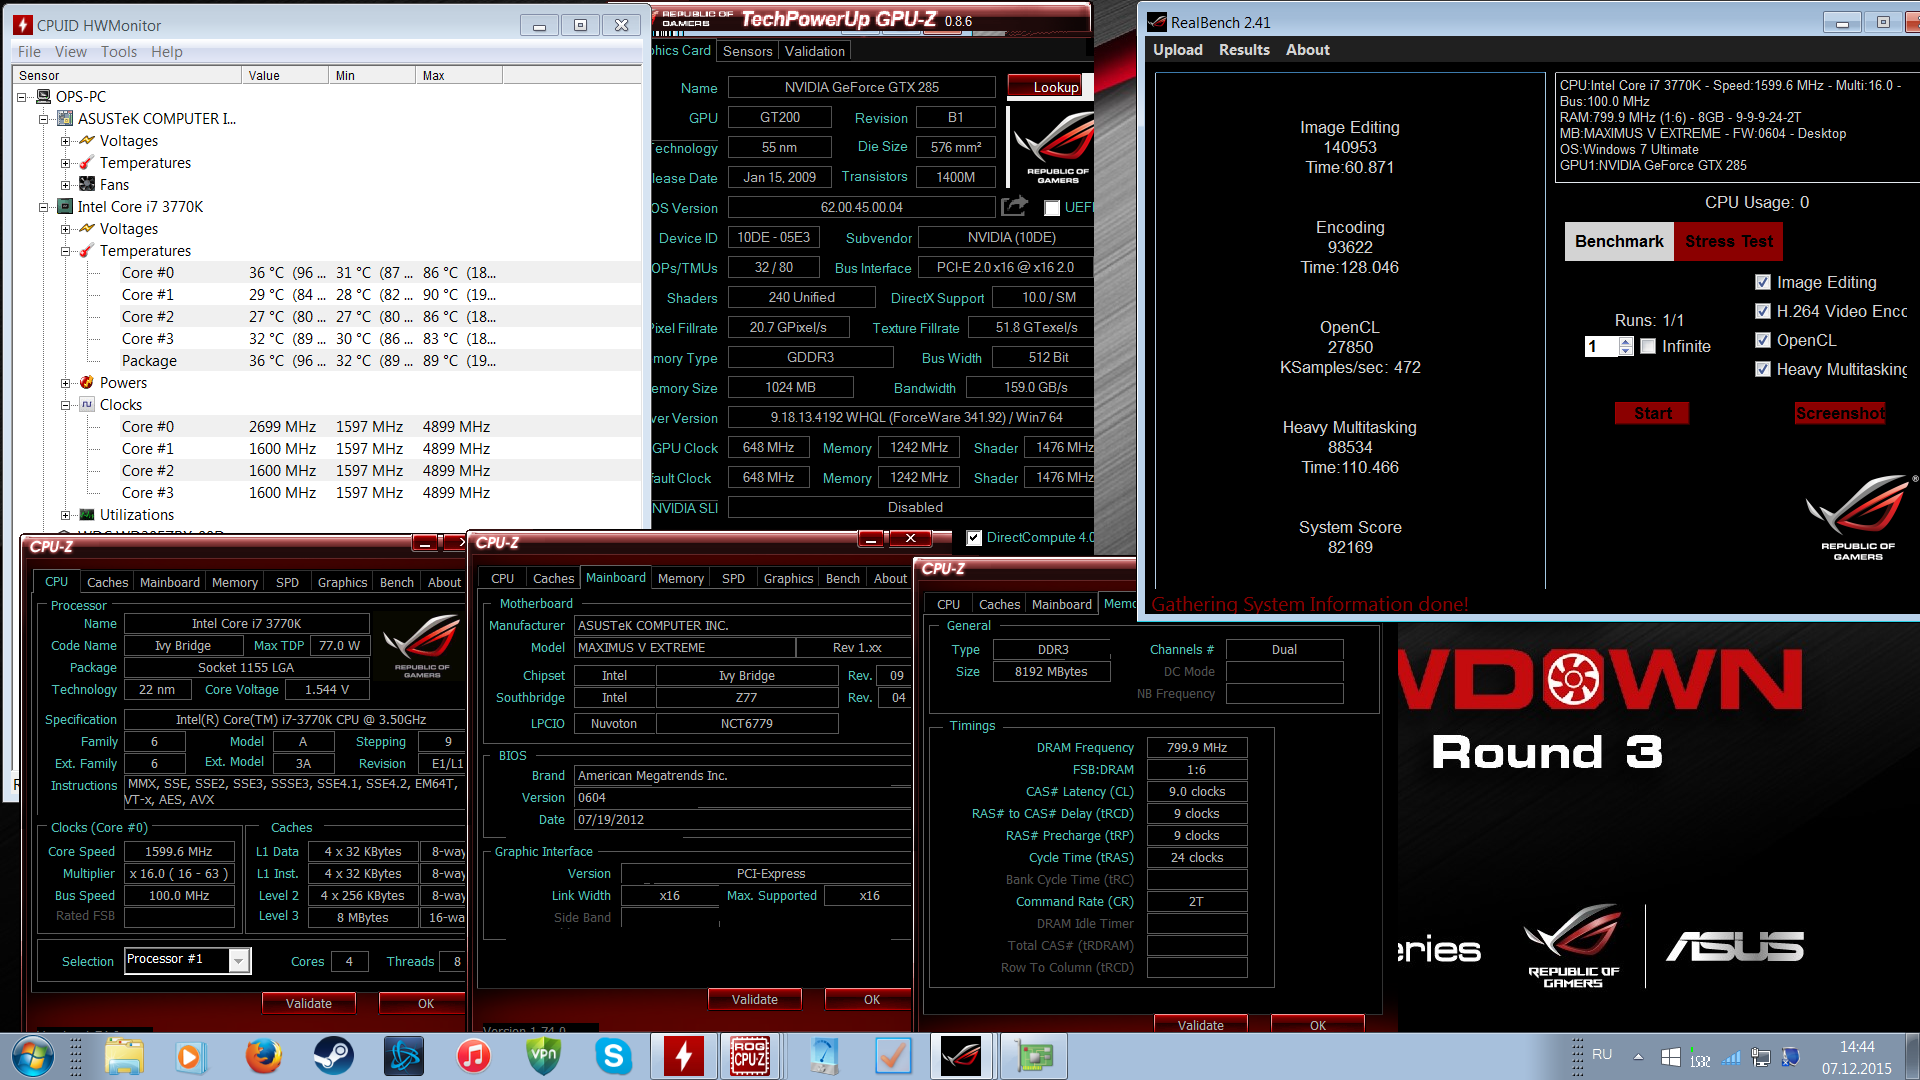Switch to ROG CPU-Z via its taskbar icon

tap(750, 1056)
